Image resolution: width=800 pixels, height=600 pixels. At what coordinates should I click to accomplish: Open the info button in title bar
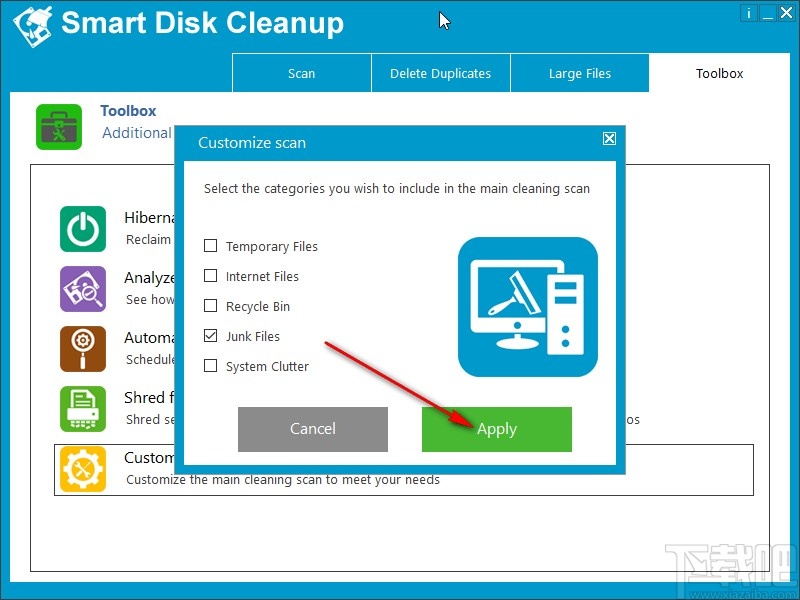point(748,13)
